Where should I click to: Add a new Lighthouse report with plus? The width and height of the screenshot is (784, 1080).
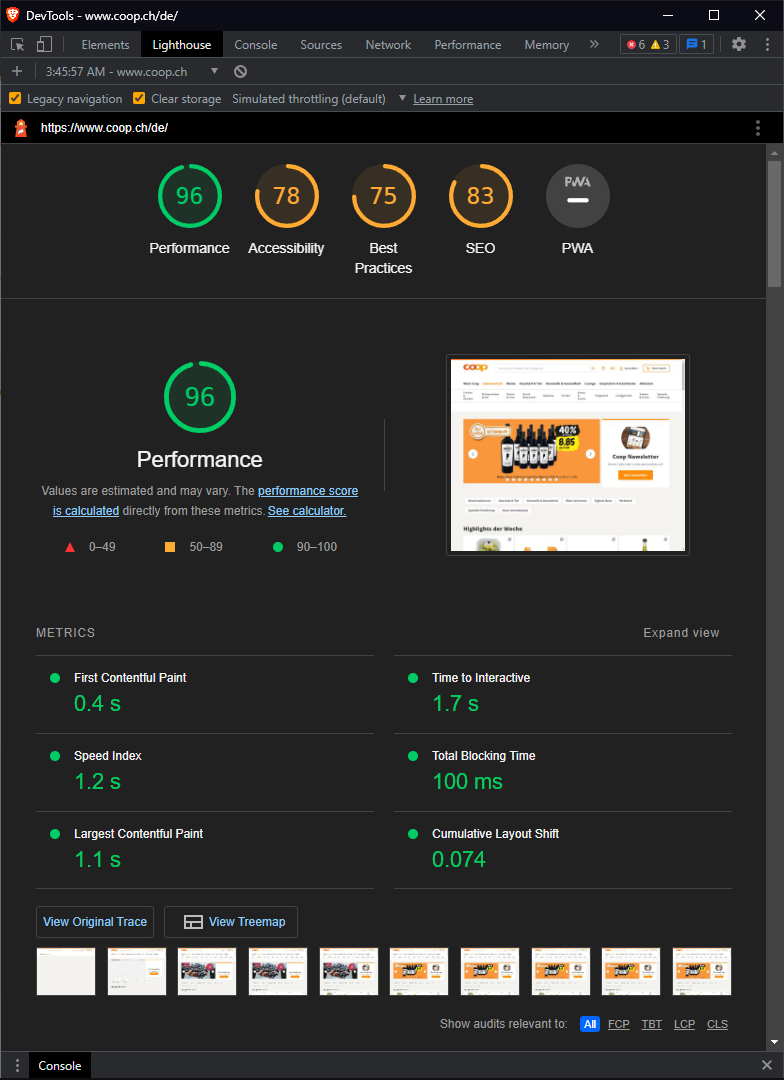tap(17, 72)
